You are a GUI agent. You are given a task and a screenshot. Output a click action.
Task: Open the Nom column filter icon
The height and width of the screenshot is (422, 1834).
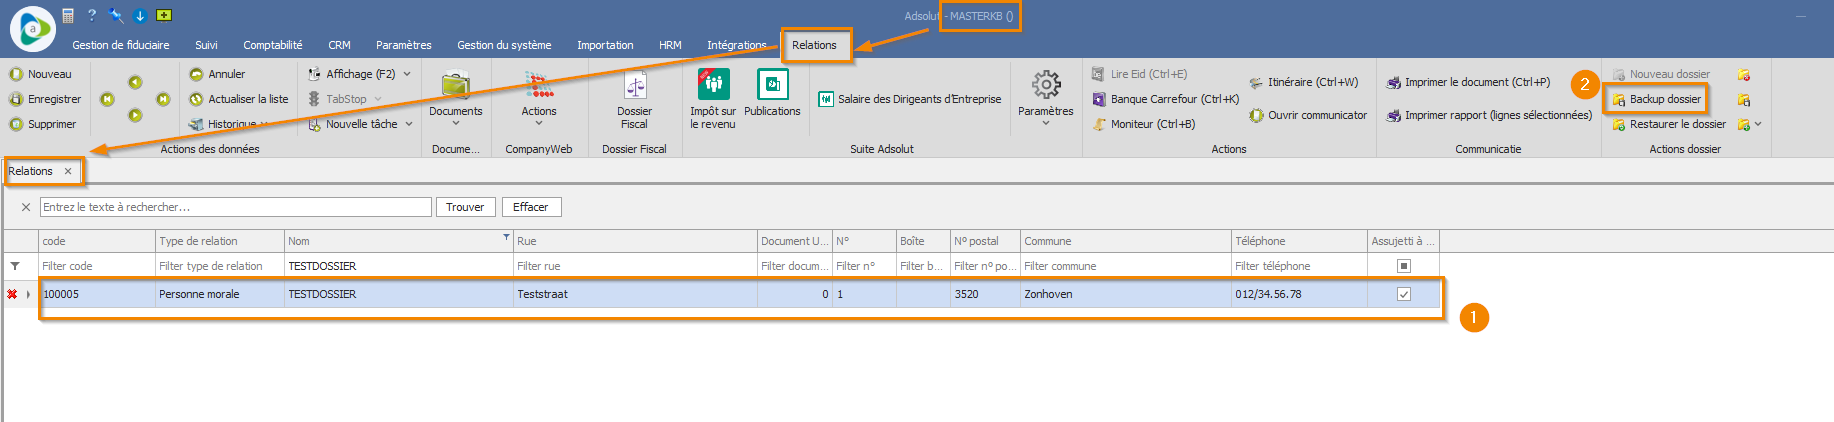click(506, 237)
